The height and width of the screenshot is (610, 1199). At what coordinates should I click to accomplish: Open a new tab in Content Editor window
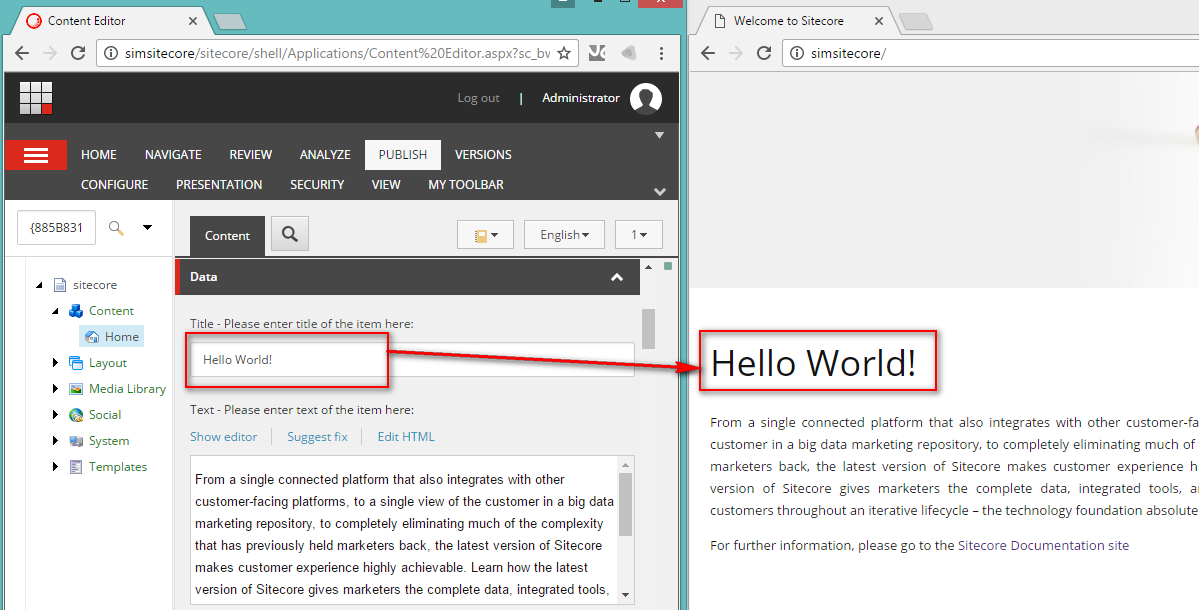pyautogui.click(x=230, y=21)
